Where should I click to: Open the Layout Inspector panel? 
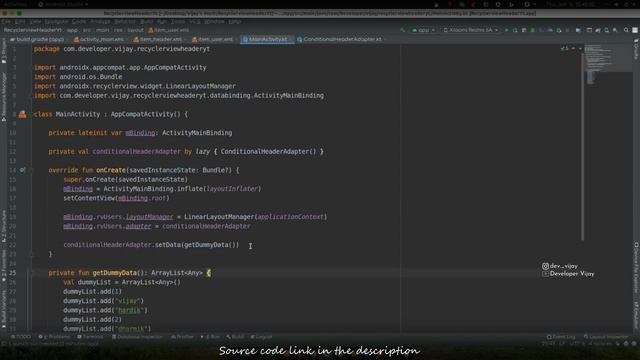605,337
